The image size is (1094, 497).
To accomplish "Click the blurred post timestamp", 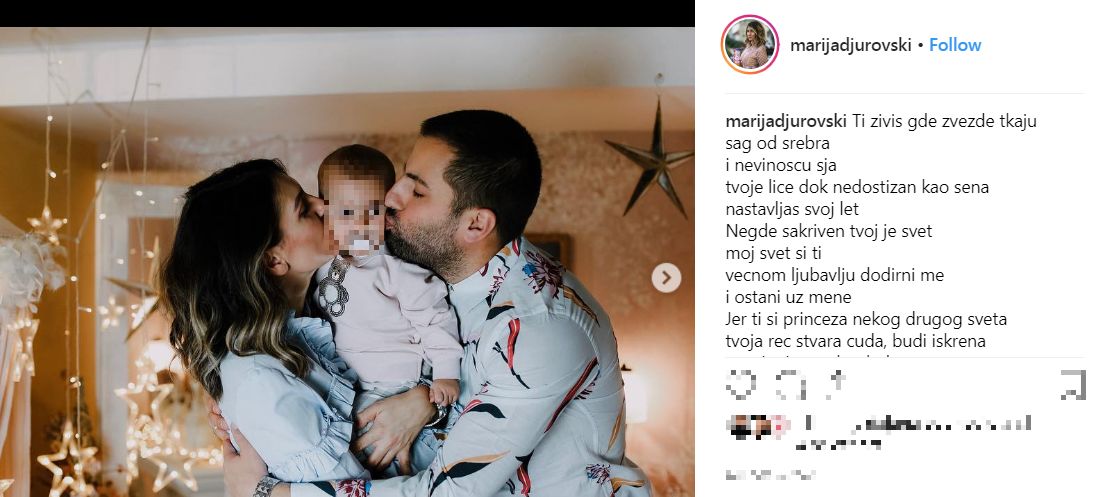I will 770,475.
